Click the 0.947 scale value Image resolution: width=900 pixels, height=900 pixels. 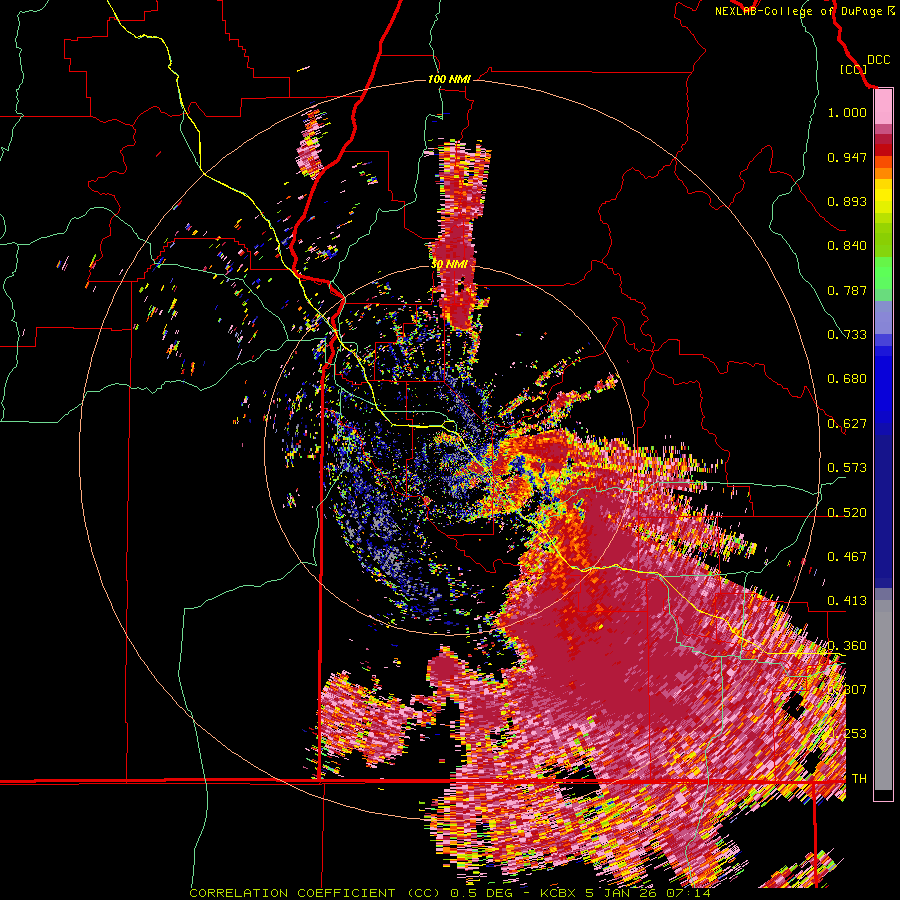(x=847, y=157)
